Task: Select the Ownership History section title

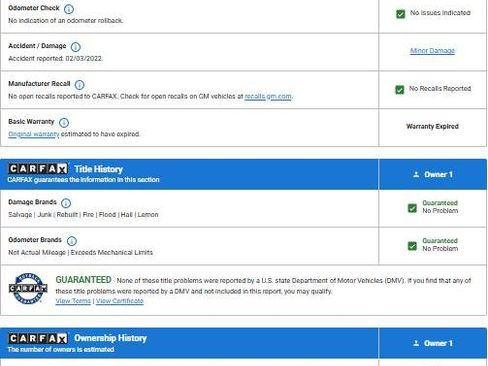Action: pos(110,338)
